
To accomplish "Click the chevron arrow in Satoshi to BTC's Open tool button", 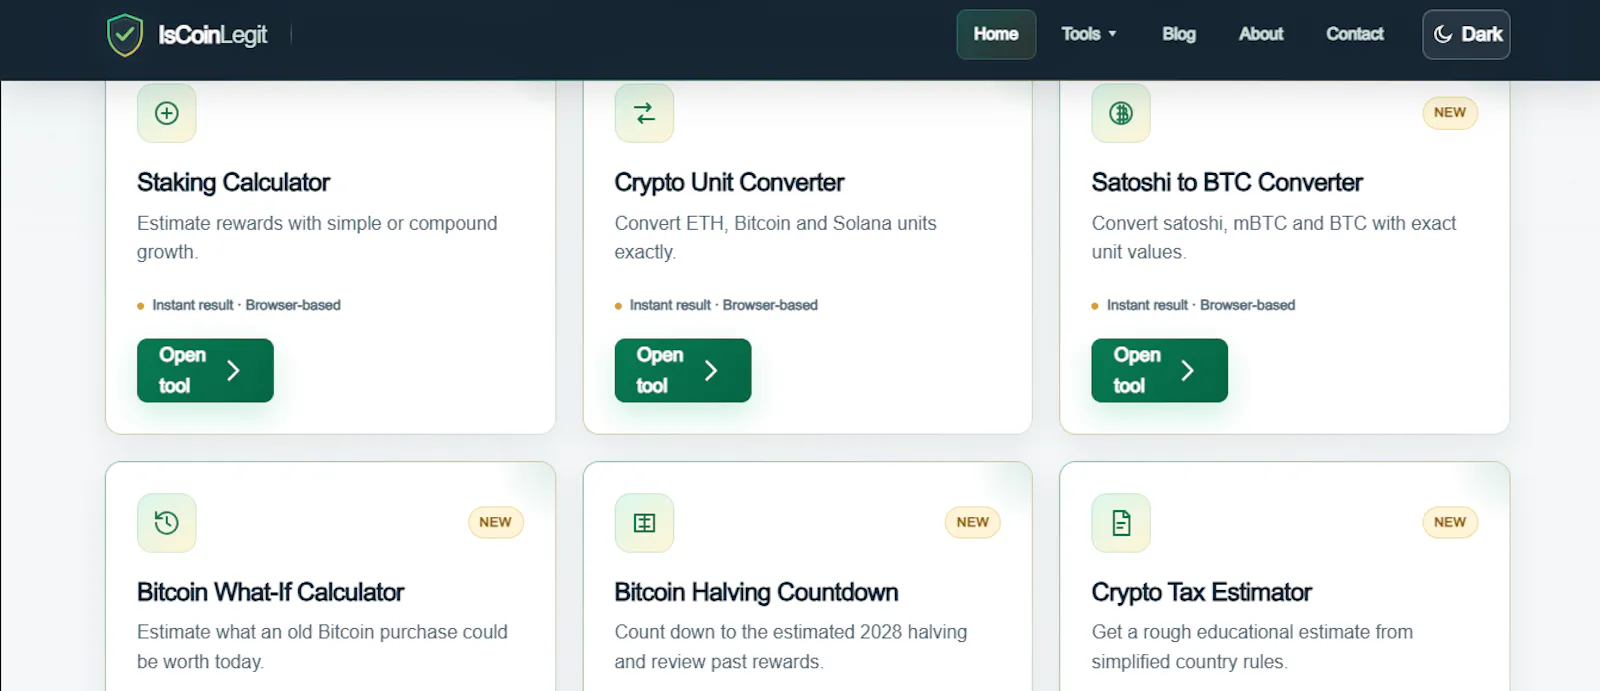I will pos(1187,371).
